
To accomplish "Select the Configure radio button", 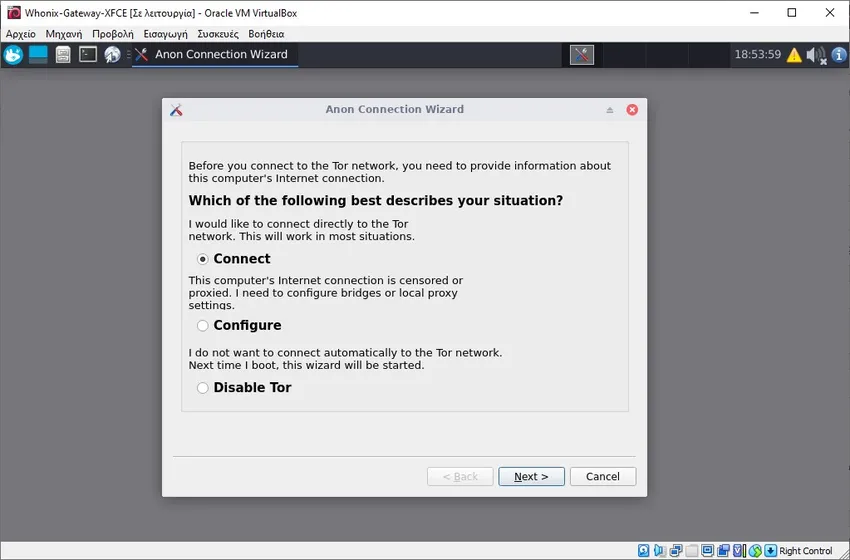I will pyautogui.click(x=202, y=325).
